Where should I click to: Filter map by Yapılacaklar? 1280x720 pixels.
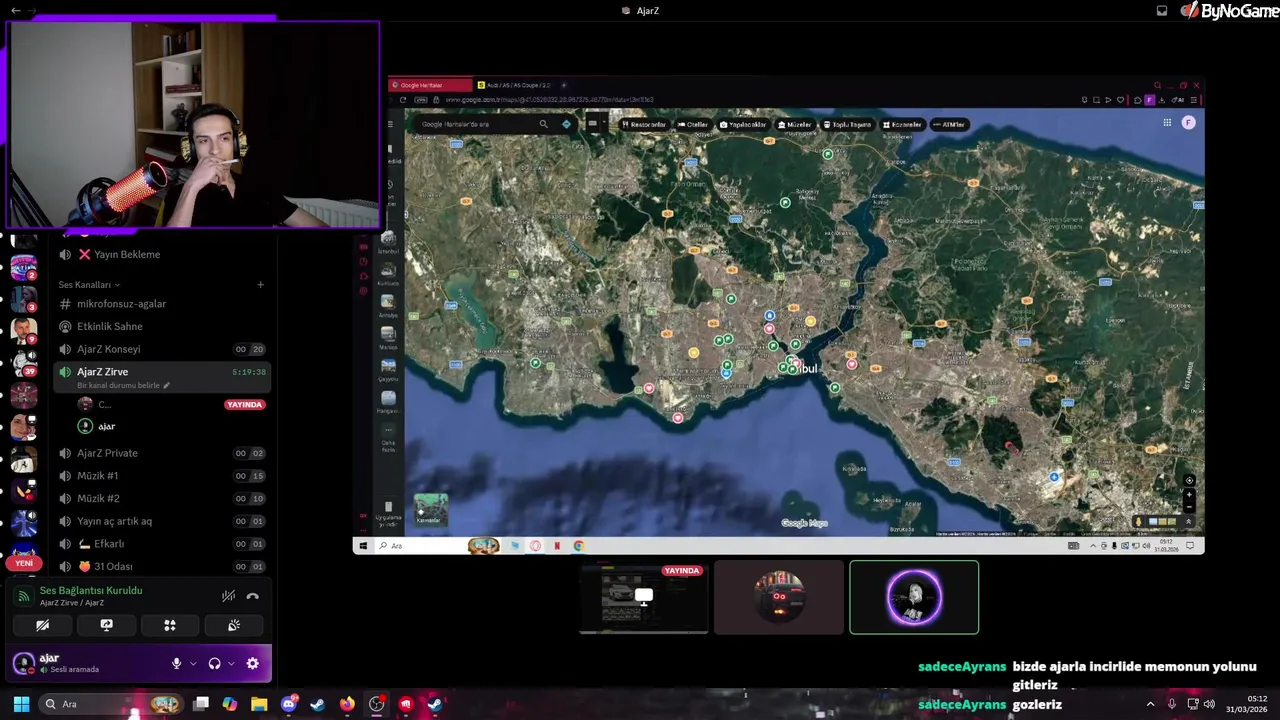pos(743,125)
